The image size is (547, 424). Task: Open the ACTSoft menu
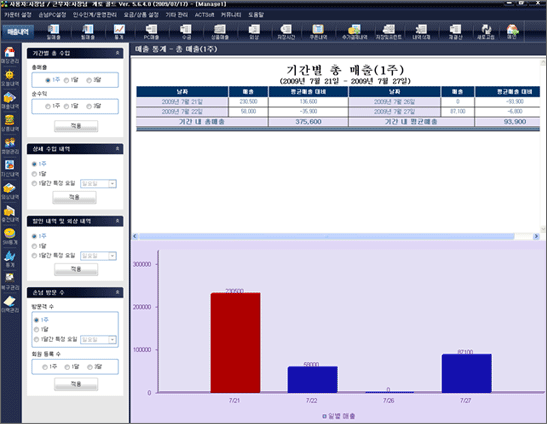(204, 15)
